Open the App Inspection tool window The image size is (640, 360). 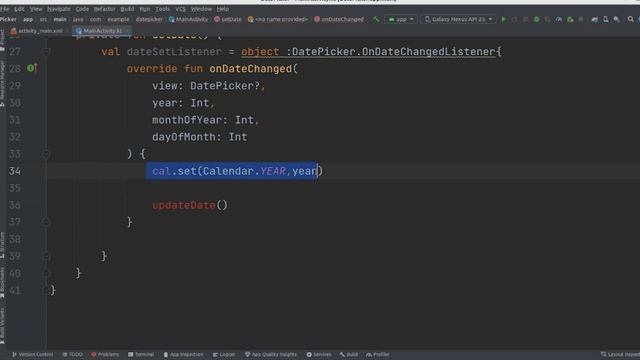183,354
